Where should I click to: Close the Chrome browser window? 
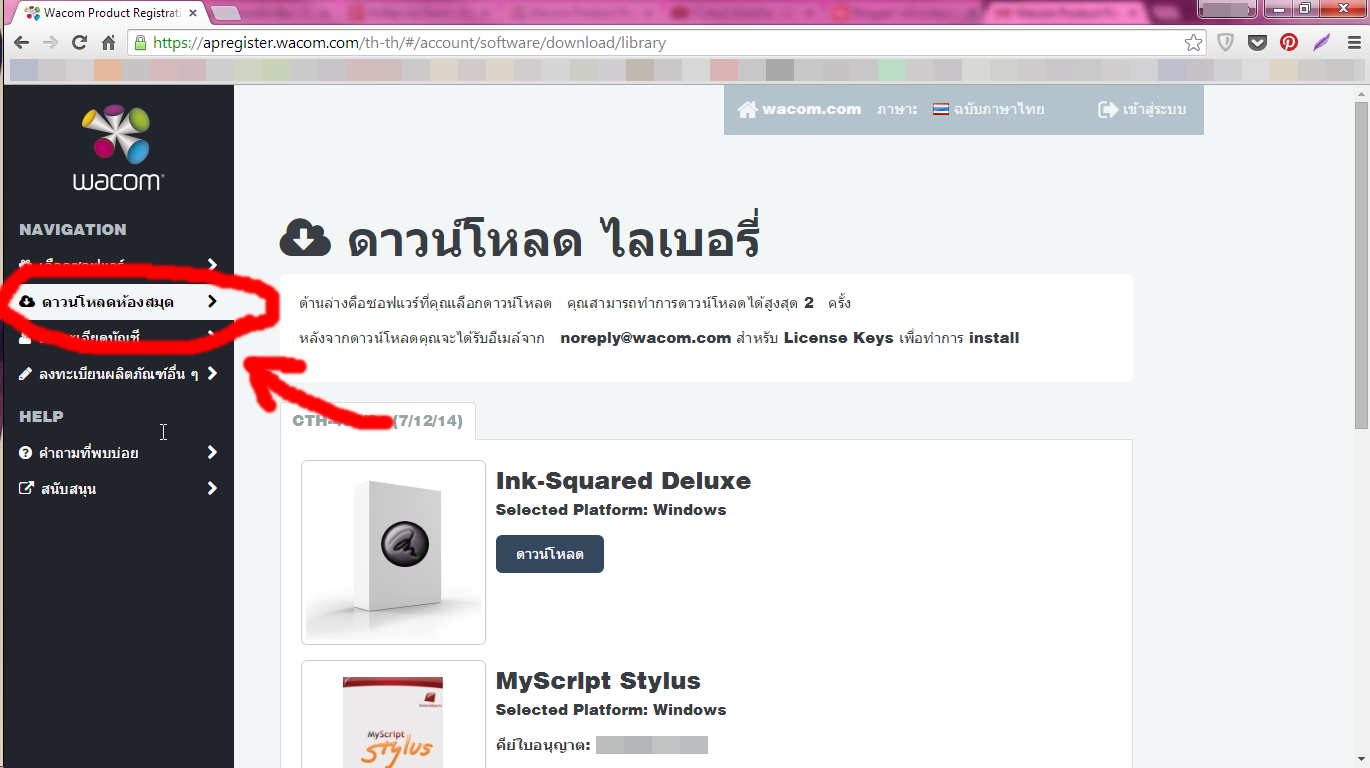coord(1343,9)
